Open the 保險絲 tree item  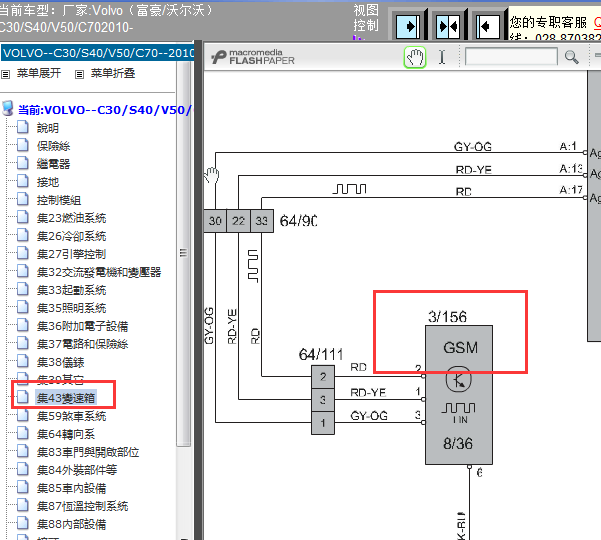(x=53, y=146)
